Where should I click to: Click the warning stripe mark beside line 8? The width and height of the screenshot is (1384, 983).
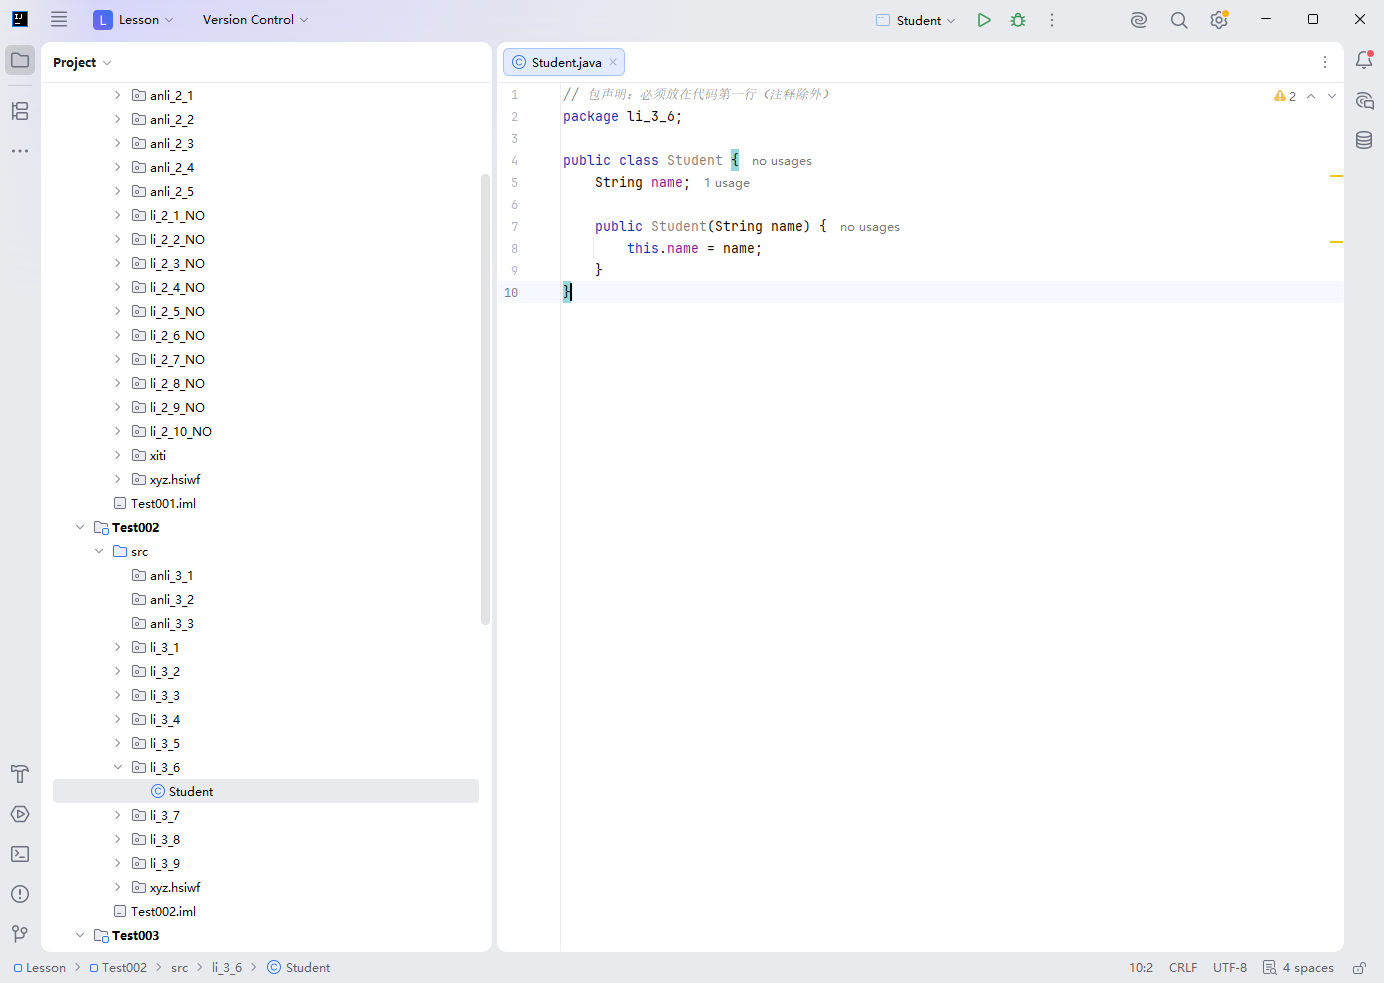coord(1336,242)
